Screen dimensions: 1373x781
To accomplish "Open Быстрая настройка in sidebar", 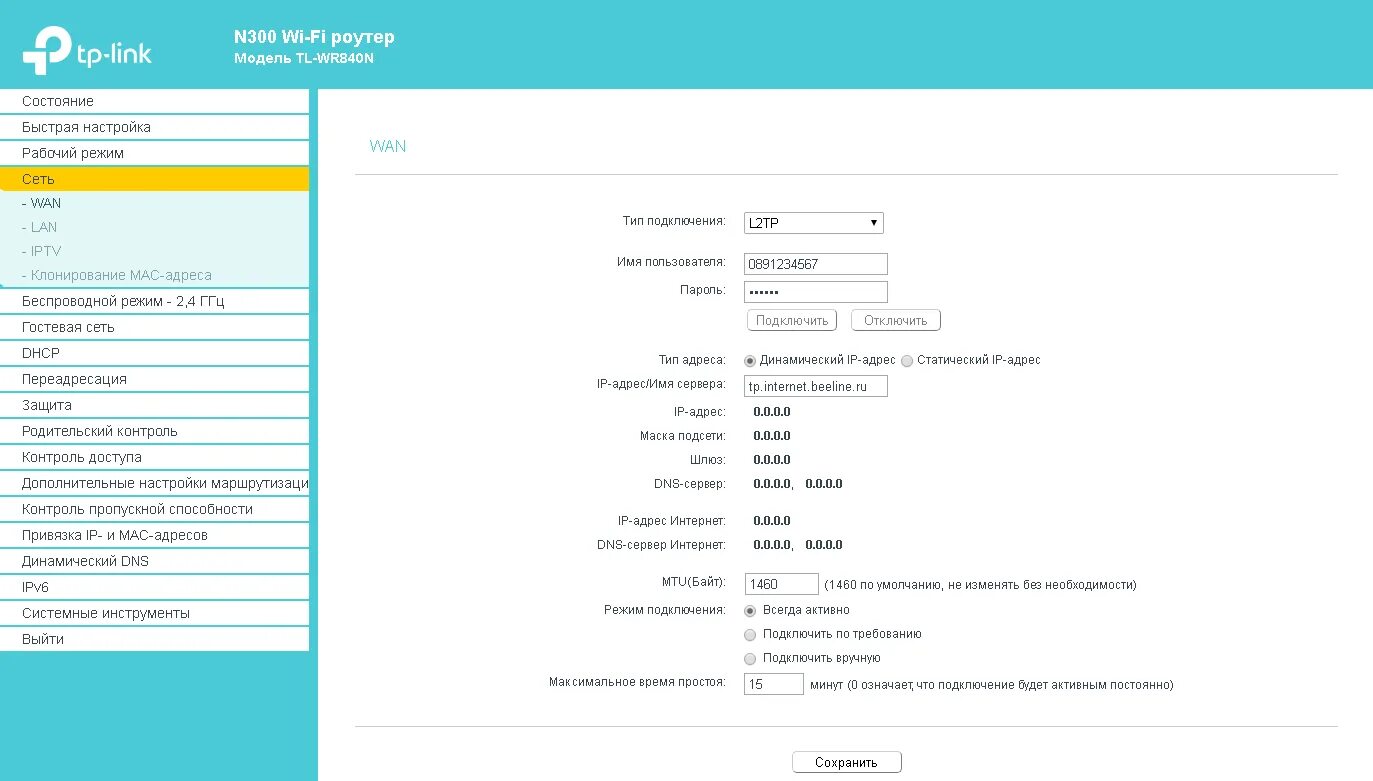I will point(154,127).
